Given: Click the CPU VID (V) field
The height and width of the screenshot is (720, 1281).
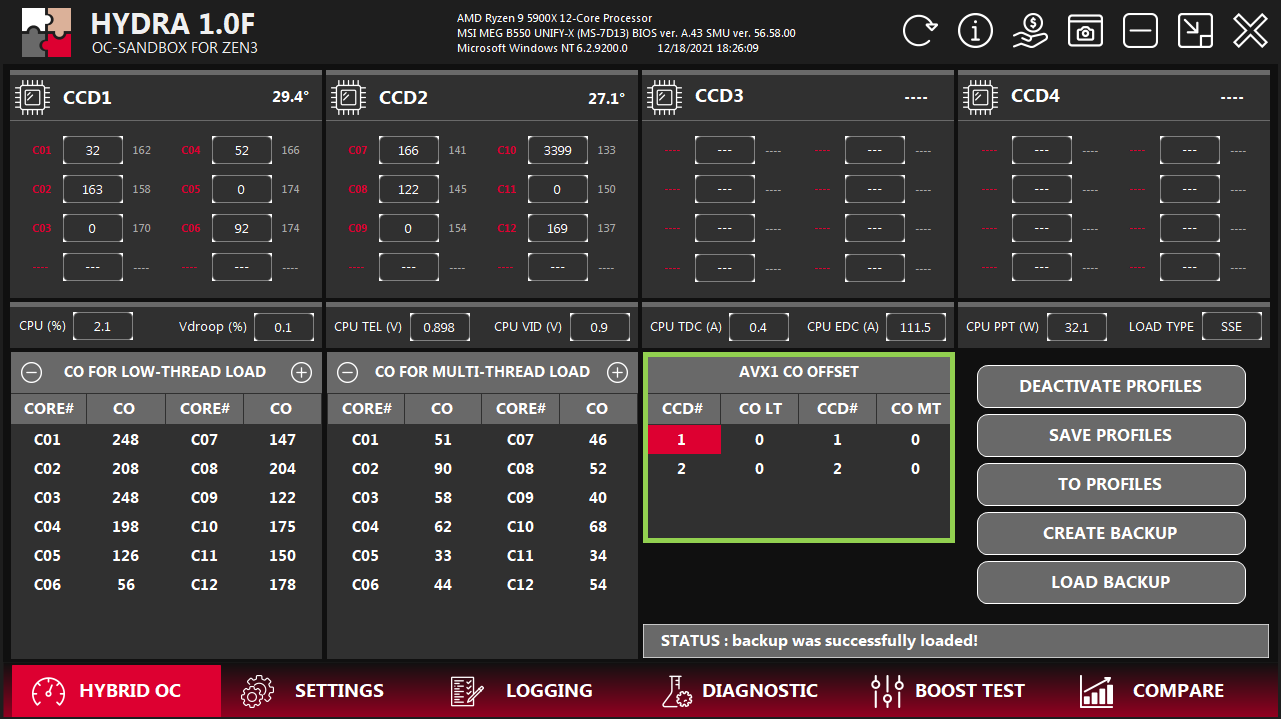Looking at the screenshot, I should [599, 327].
